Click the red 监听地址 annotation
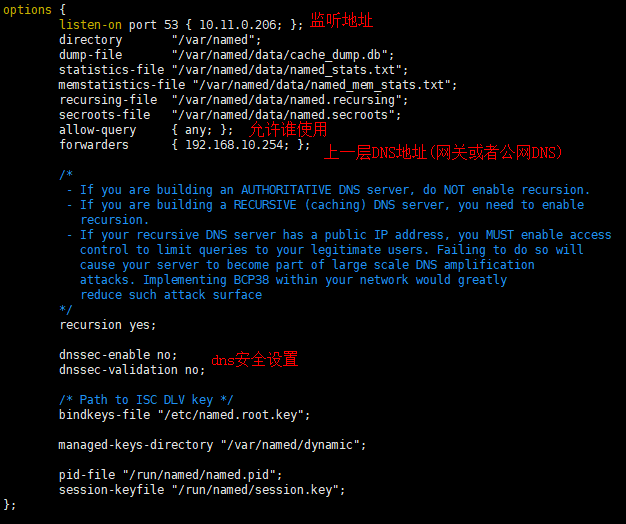Image resolution: width=626 pixels, height=524 pixels. [341, 20]
